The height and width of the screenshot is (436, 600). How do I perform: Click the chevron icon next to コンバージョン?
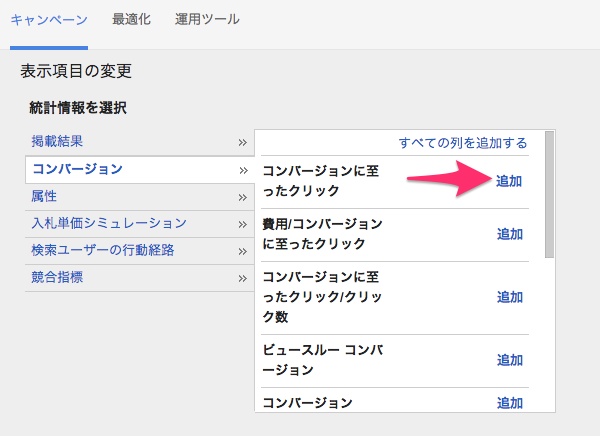pyautogui.click(x=243, y=170)
